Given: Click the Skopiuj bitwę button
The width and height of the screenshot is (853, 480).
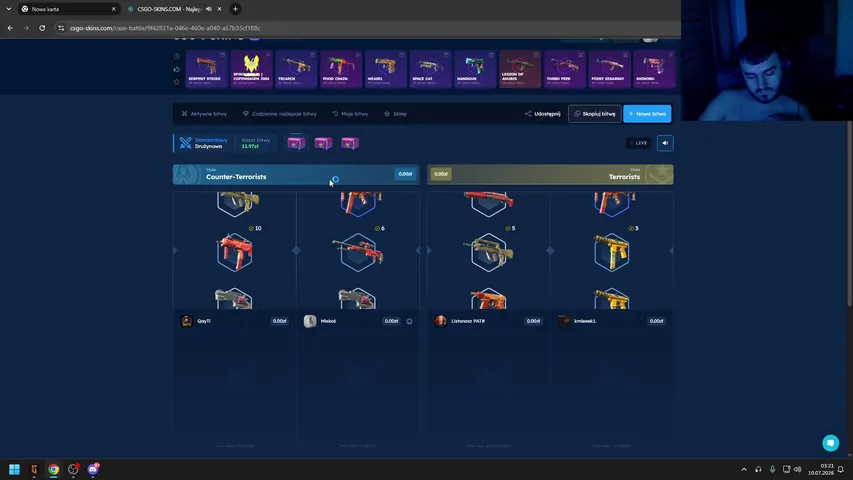Looking at the screenshot, I should pos(595,114).
